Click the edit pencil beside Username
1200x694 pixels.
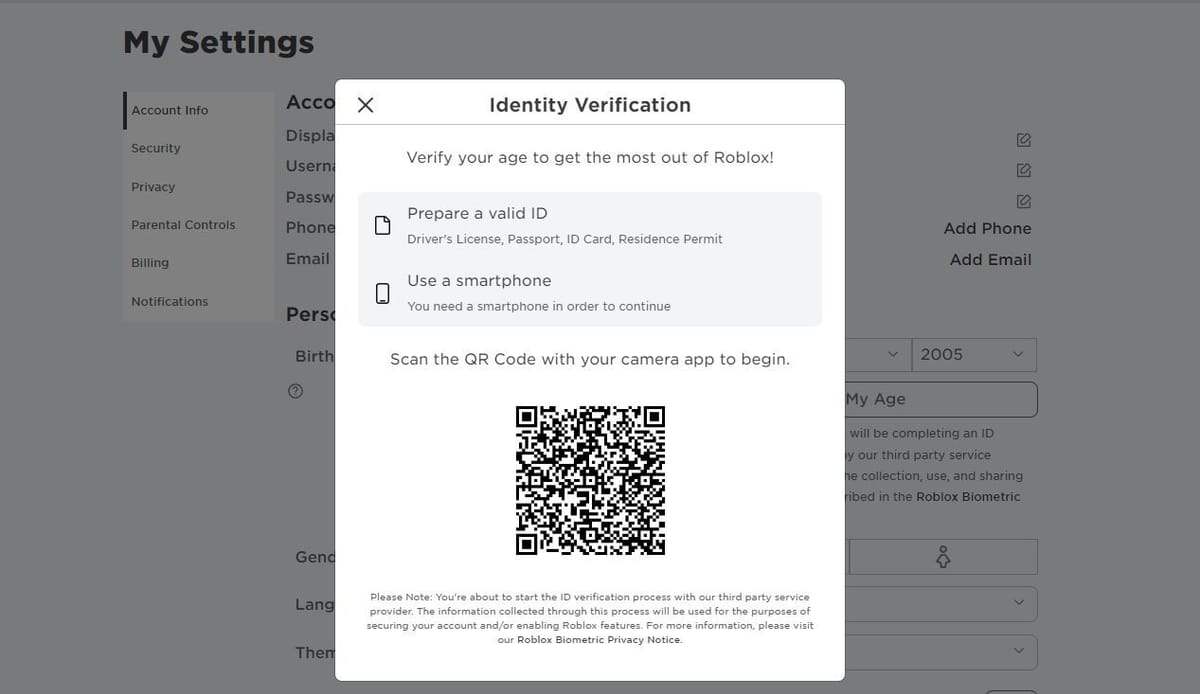click(1022, 170)
